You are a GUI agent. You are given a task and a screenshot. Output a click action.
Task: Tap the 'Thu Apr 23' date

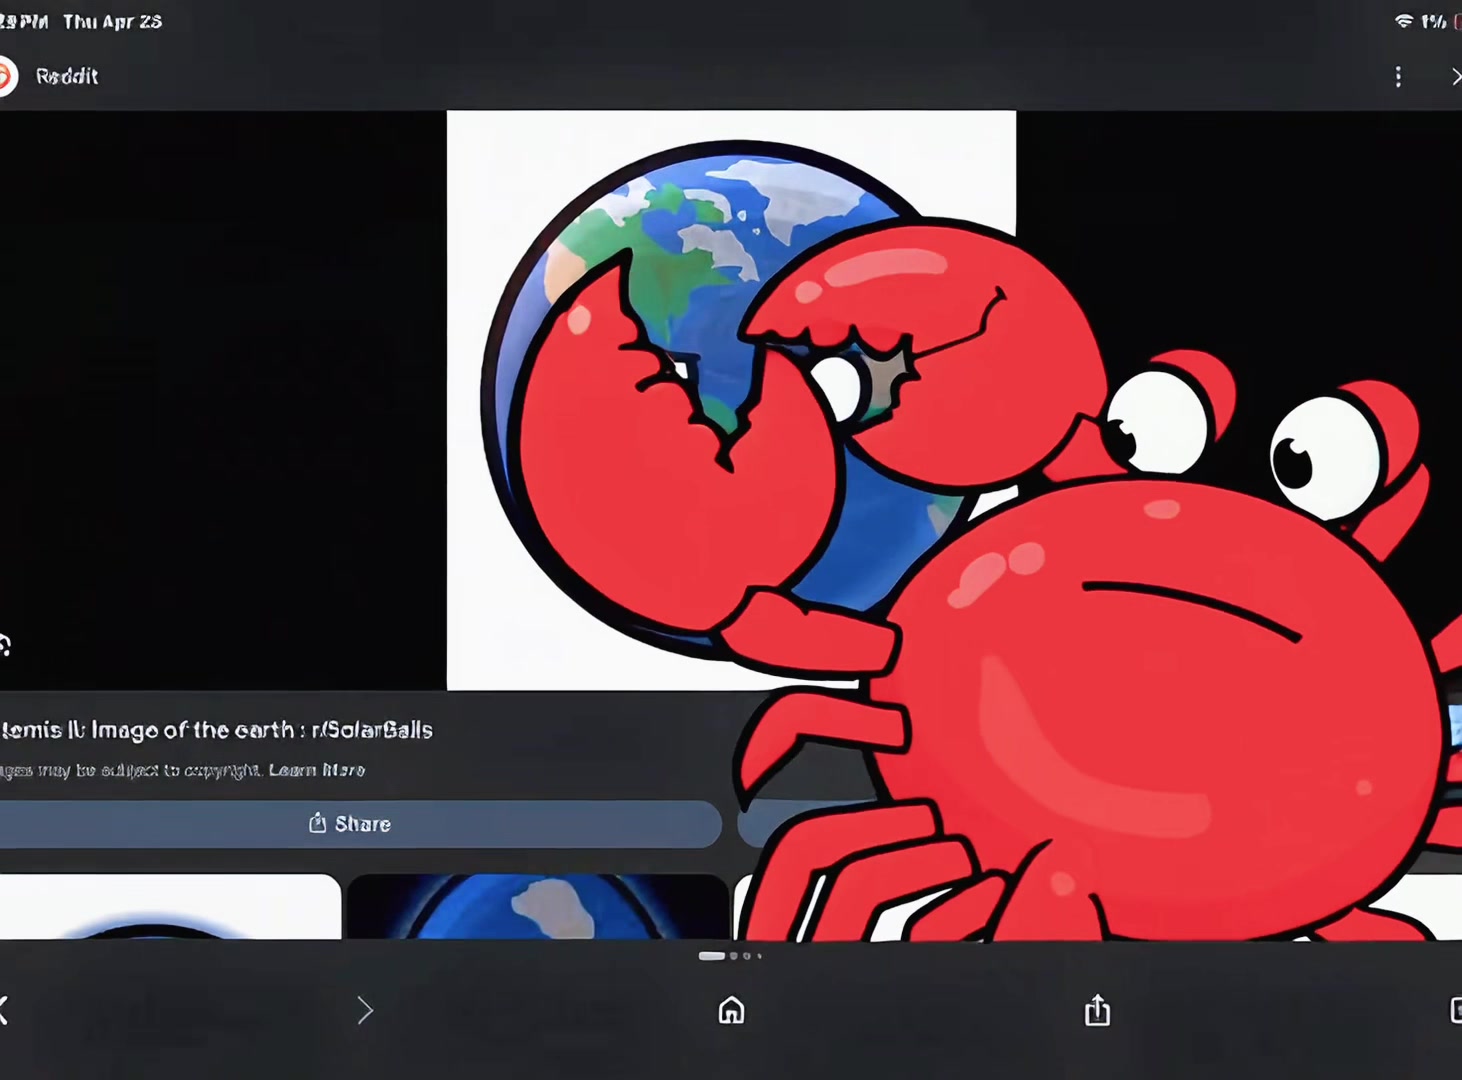[x=112, y=22]
